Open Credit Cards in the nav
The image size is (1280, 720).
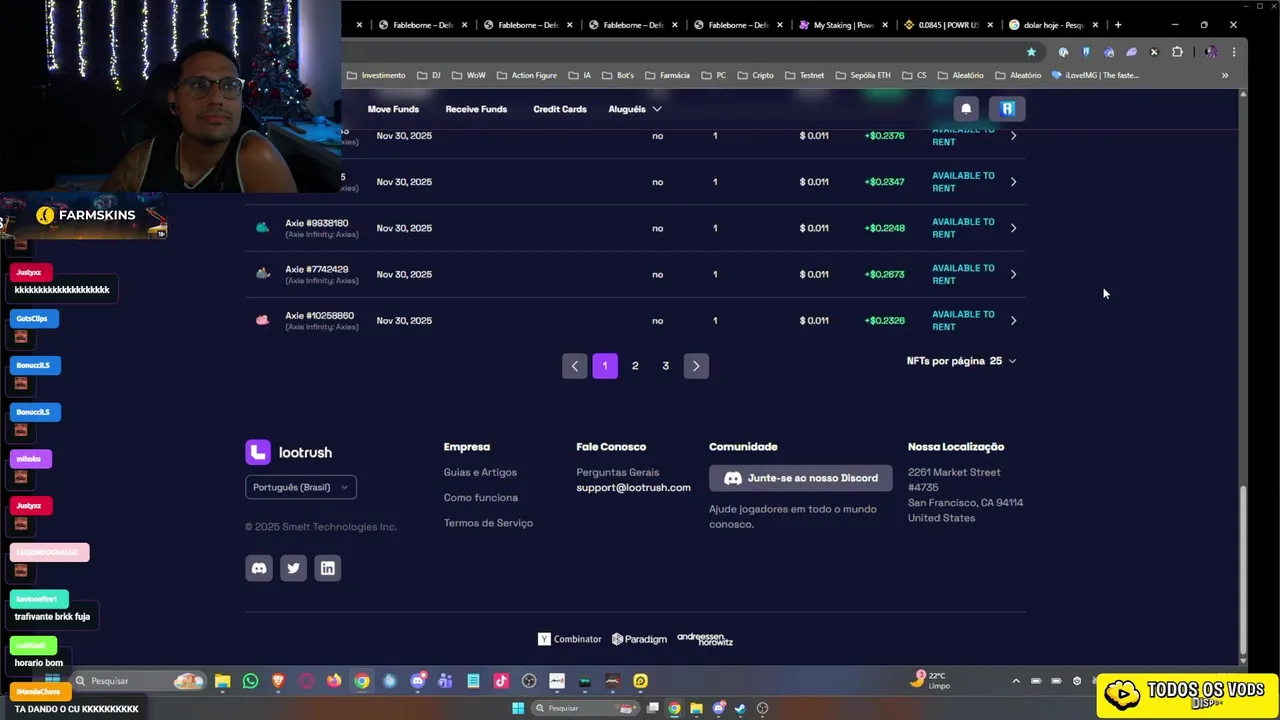tap(560, 109)
